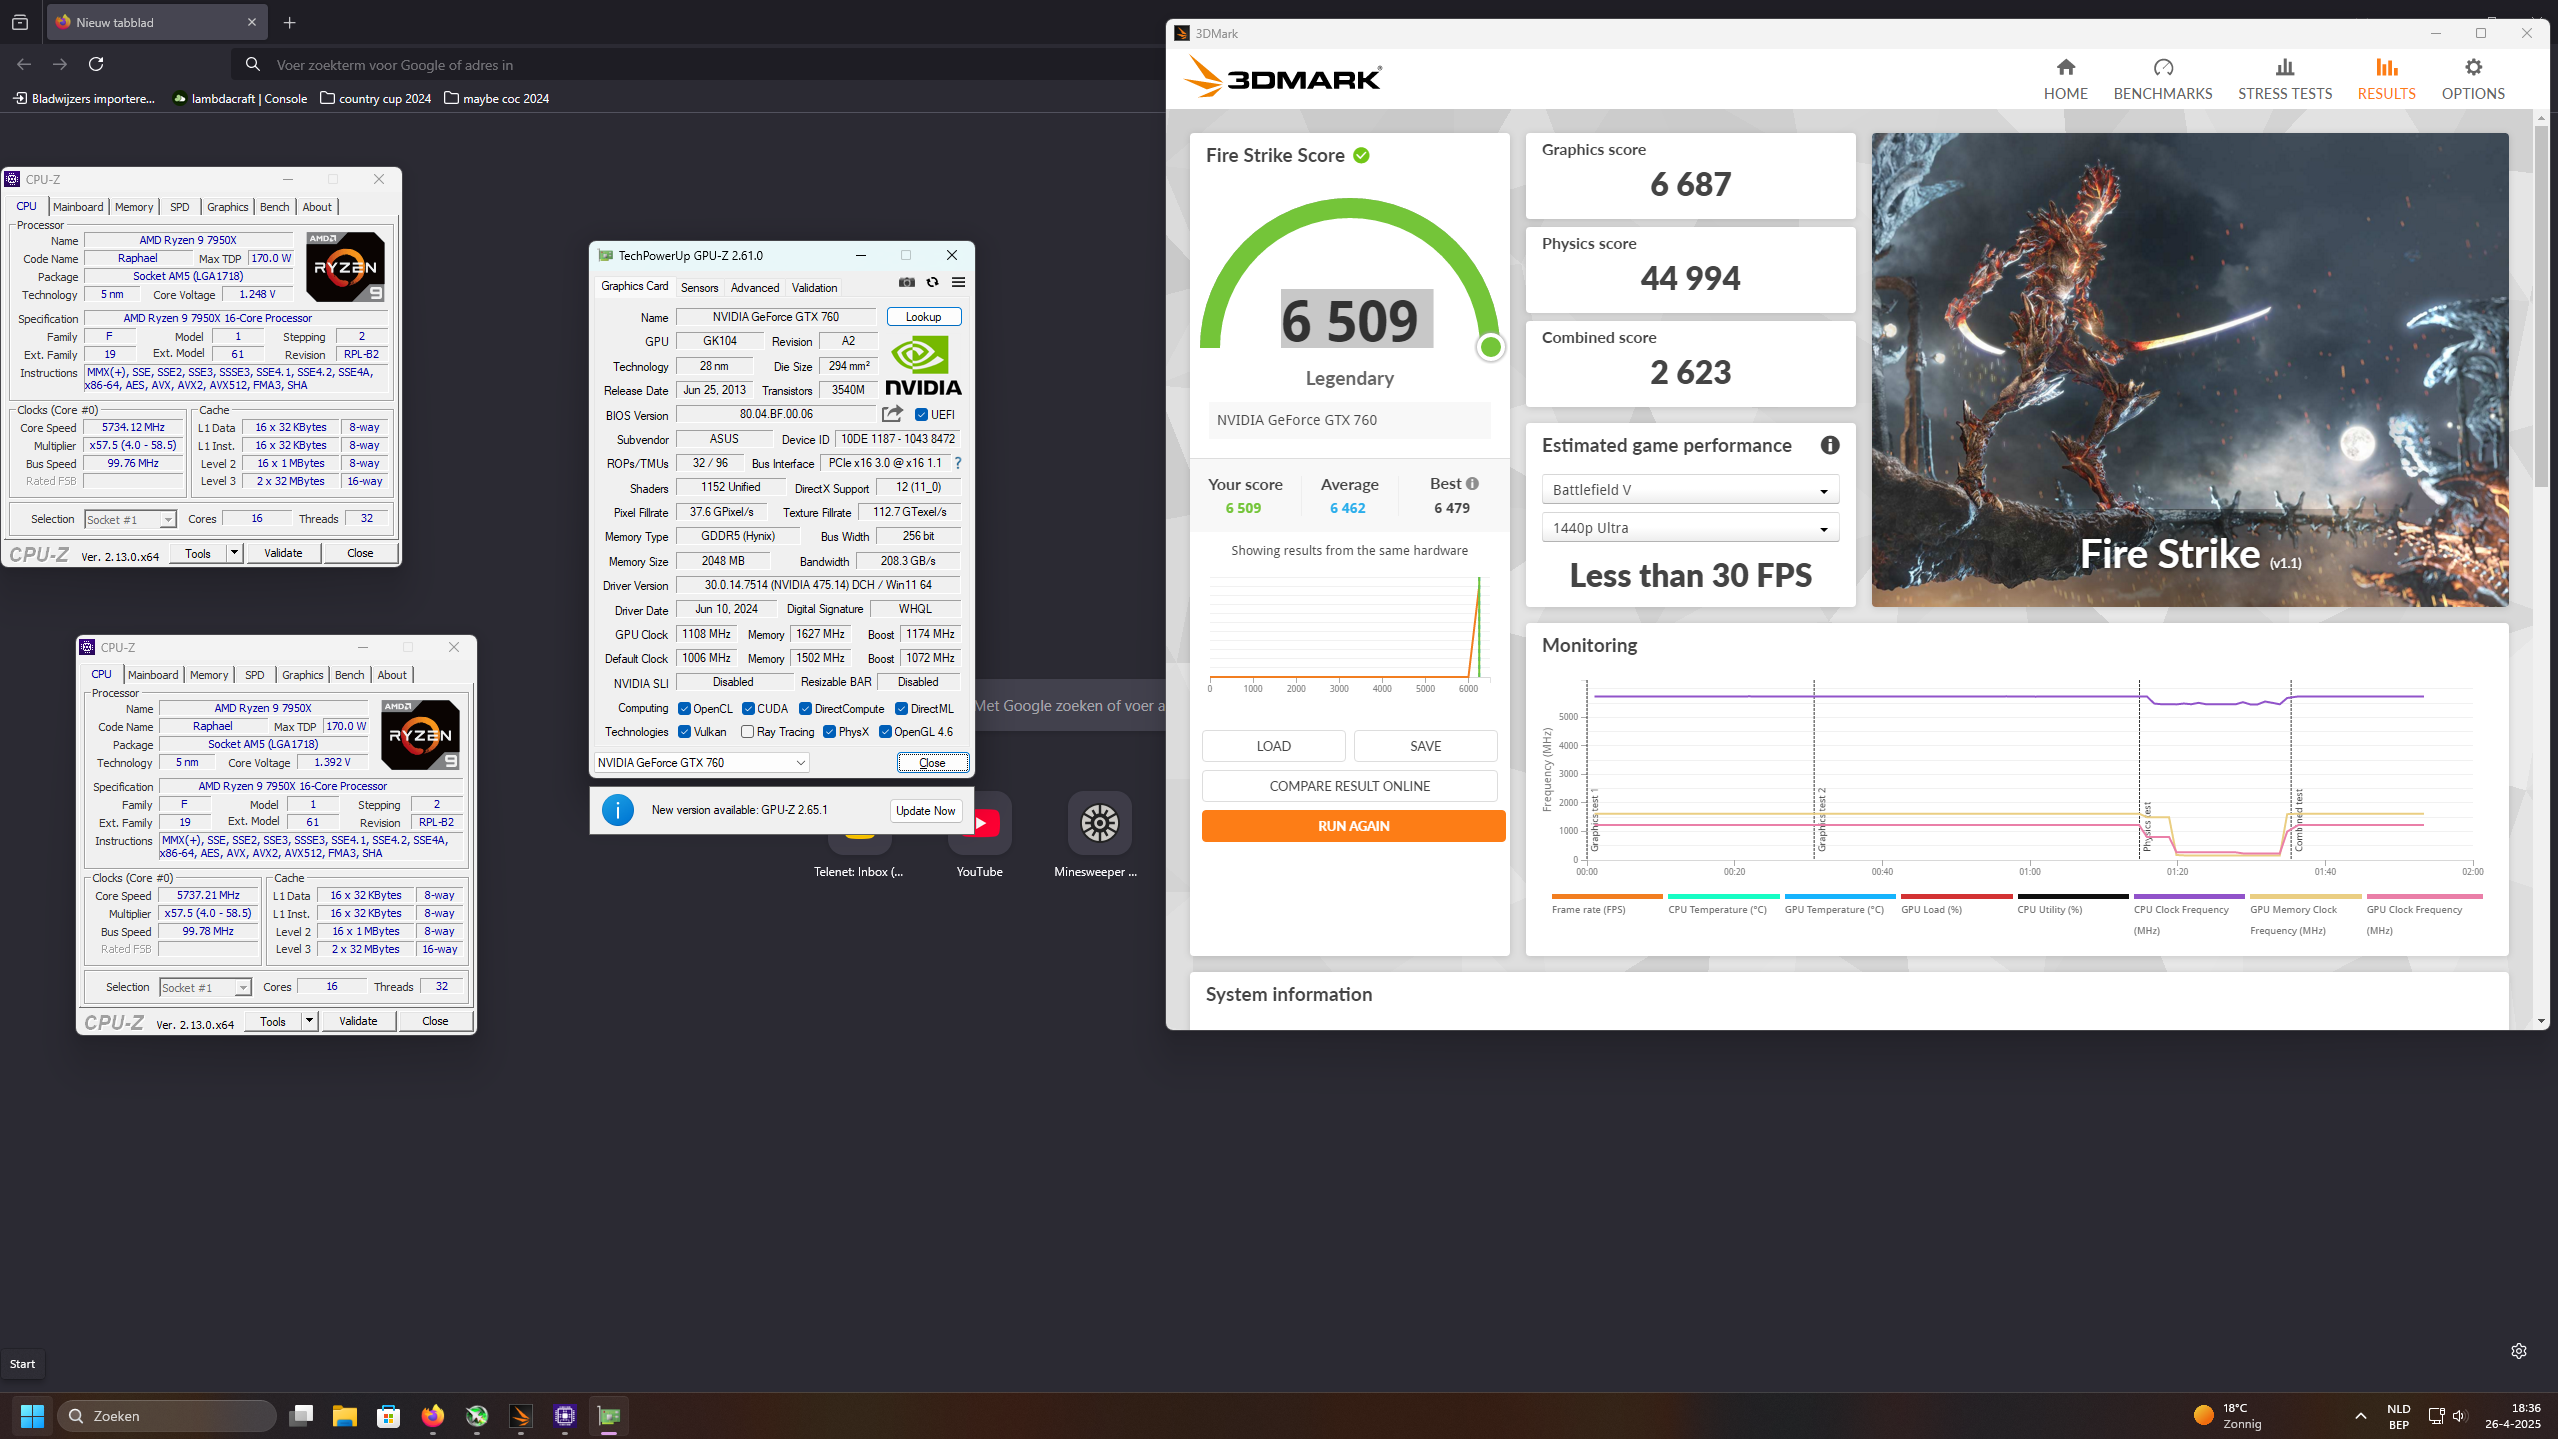Toggle Ray Tracing checkbox in GPU-Z
This screenshot has width=2558, height=1439.
tap(747, 732)
